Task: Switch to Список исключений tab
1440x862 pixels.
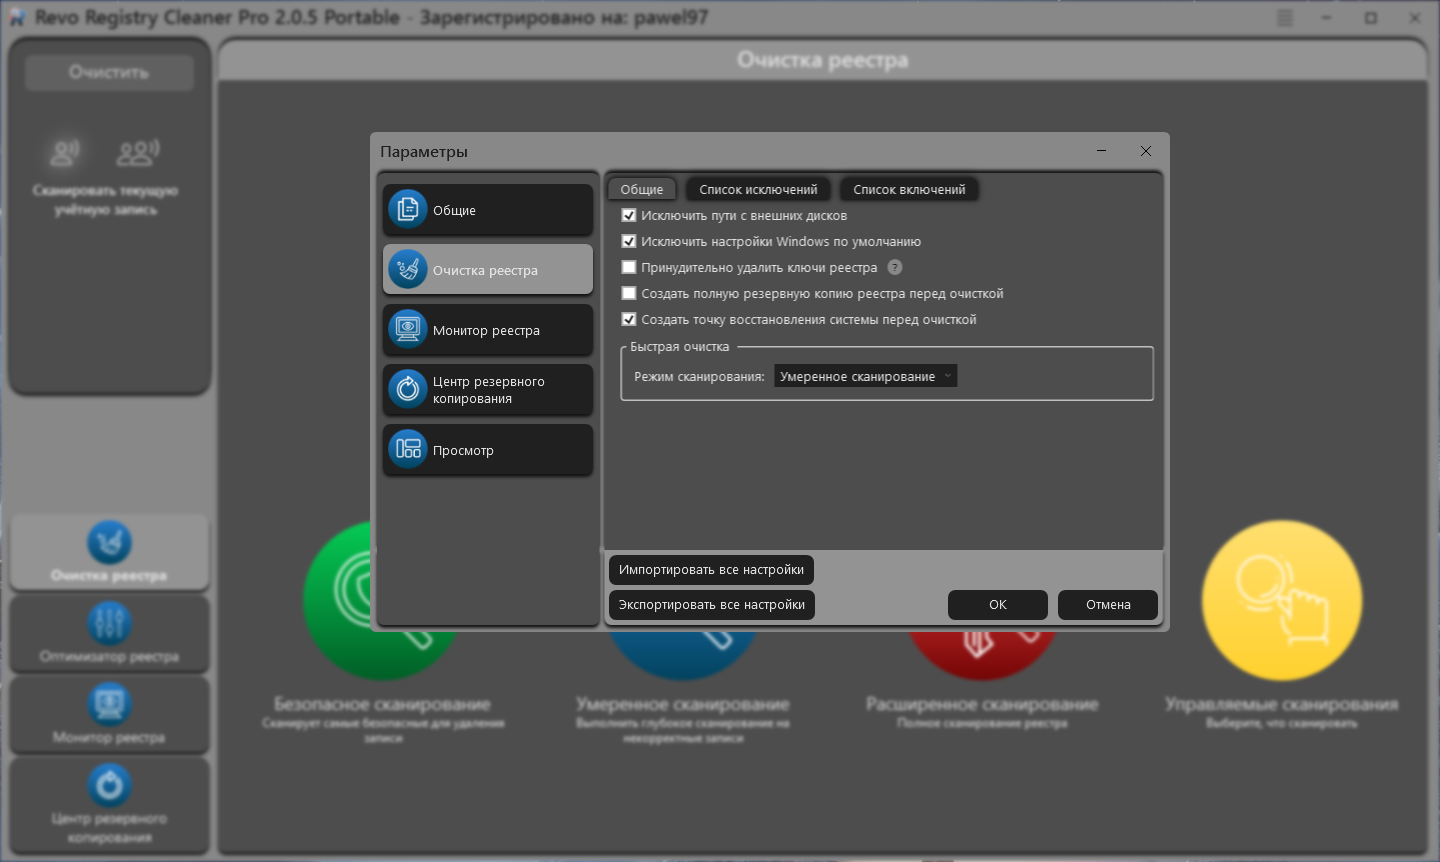Action: (x=758, y=189)
